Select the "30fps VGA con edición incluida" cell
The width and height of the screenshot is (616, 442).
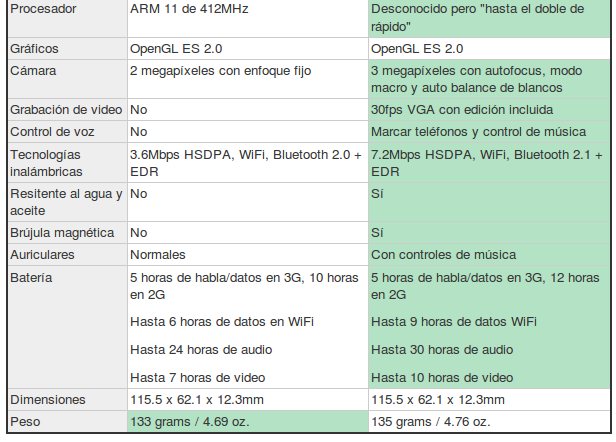pos(459,109)
